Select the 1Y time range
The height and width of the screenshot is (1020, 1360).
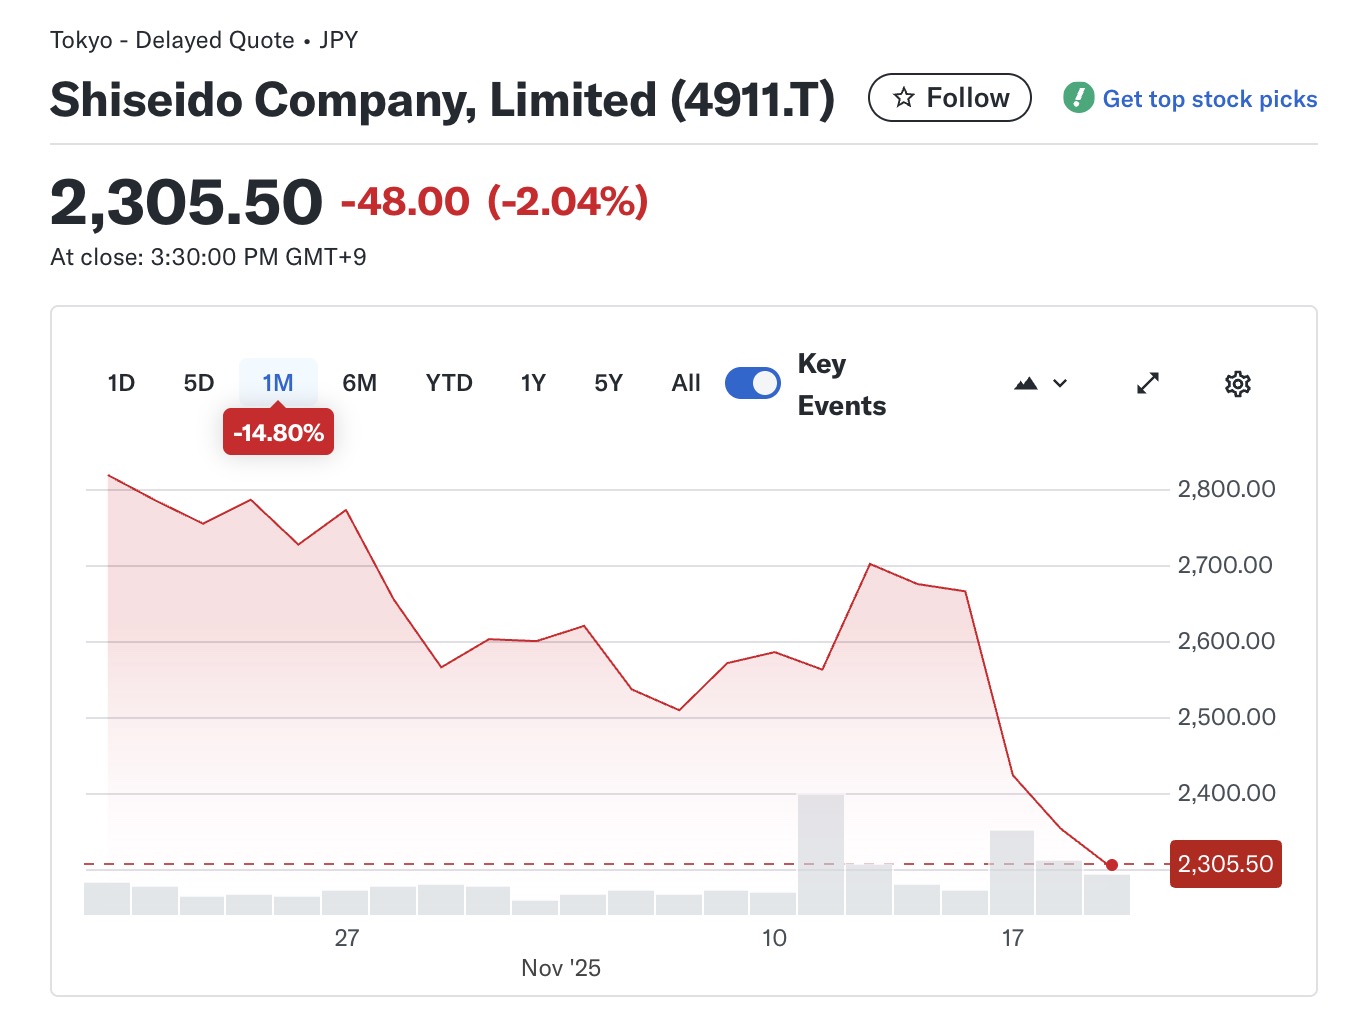533,383
